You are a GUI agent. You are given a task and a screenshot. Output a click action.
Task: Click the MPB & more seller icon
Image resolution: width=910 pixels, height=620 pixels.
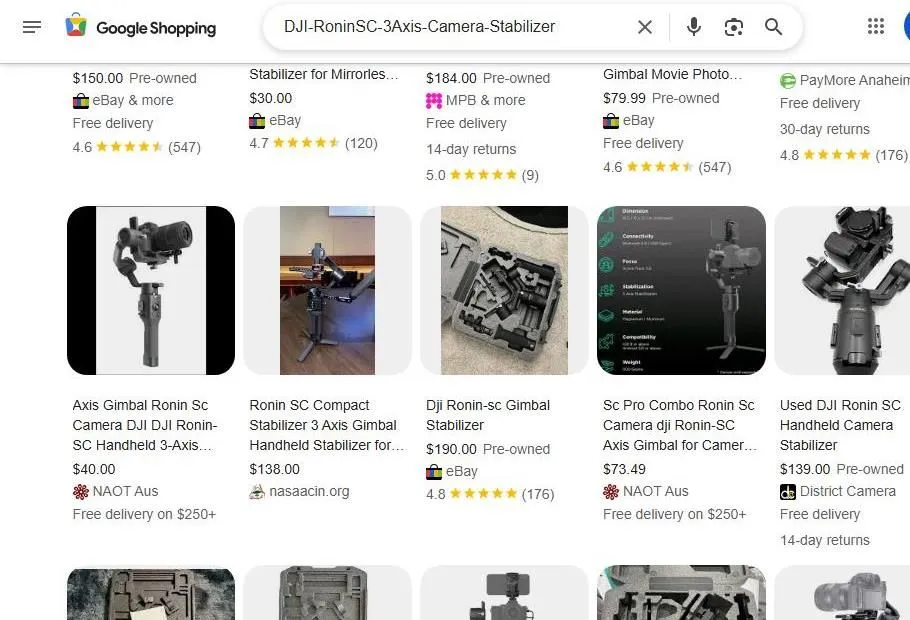(433, 100)
